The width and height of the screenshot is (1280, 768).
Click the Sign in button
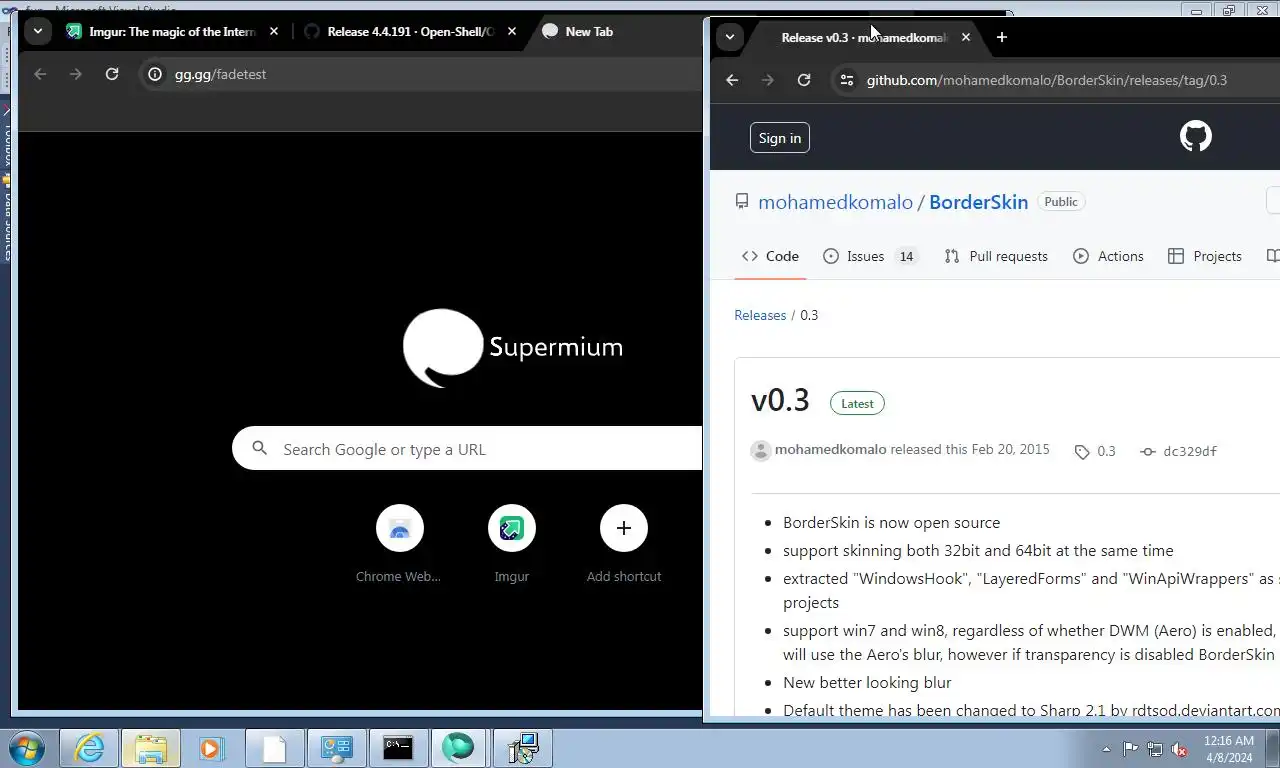pyautogui.click(x=780, y=138)
